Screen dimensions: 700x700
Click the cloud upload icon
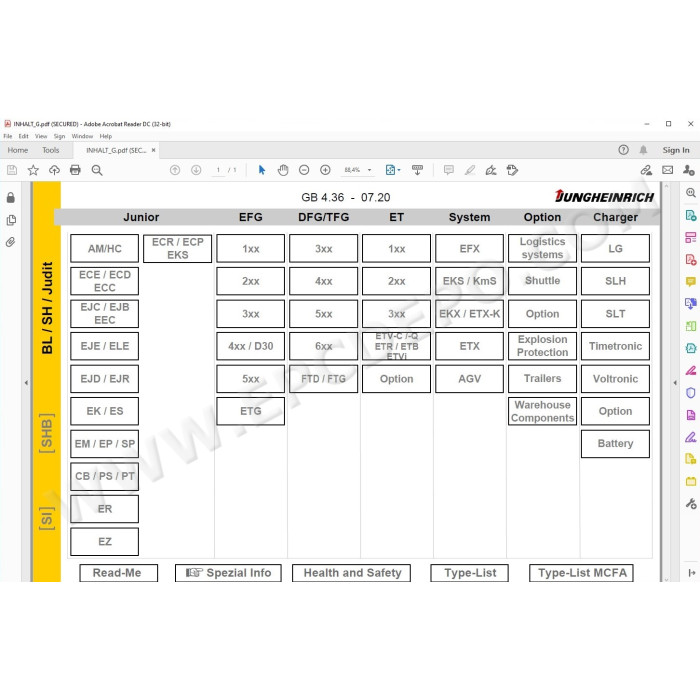[x=54, y=170]
